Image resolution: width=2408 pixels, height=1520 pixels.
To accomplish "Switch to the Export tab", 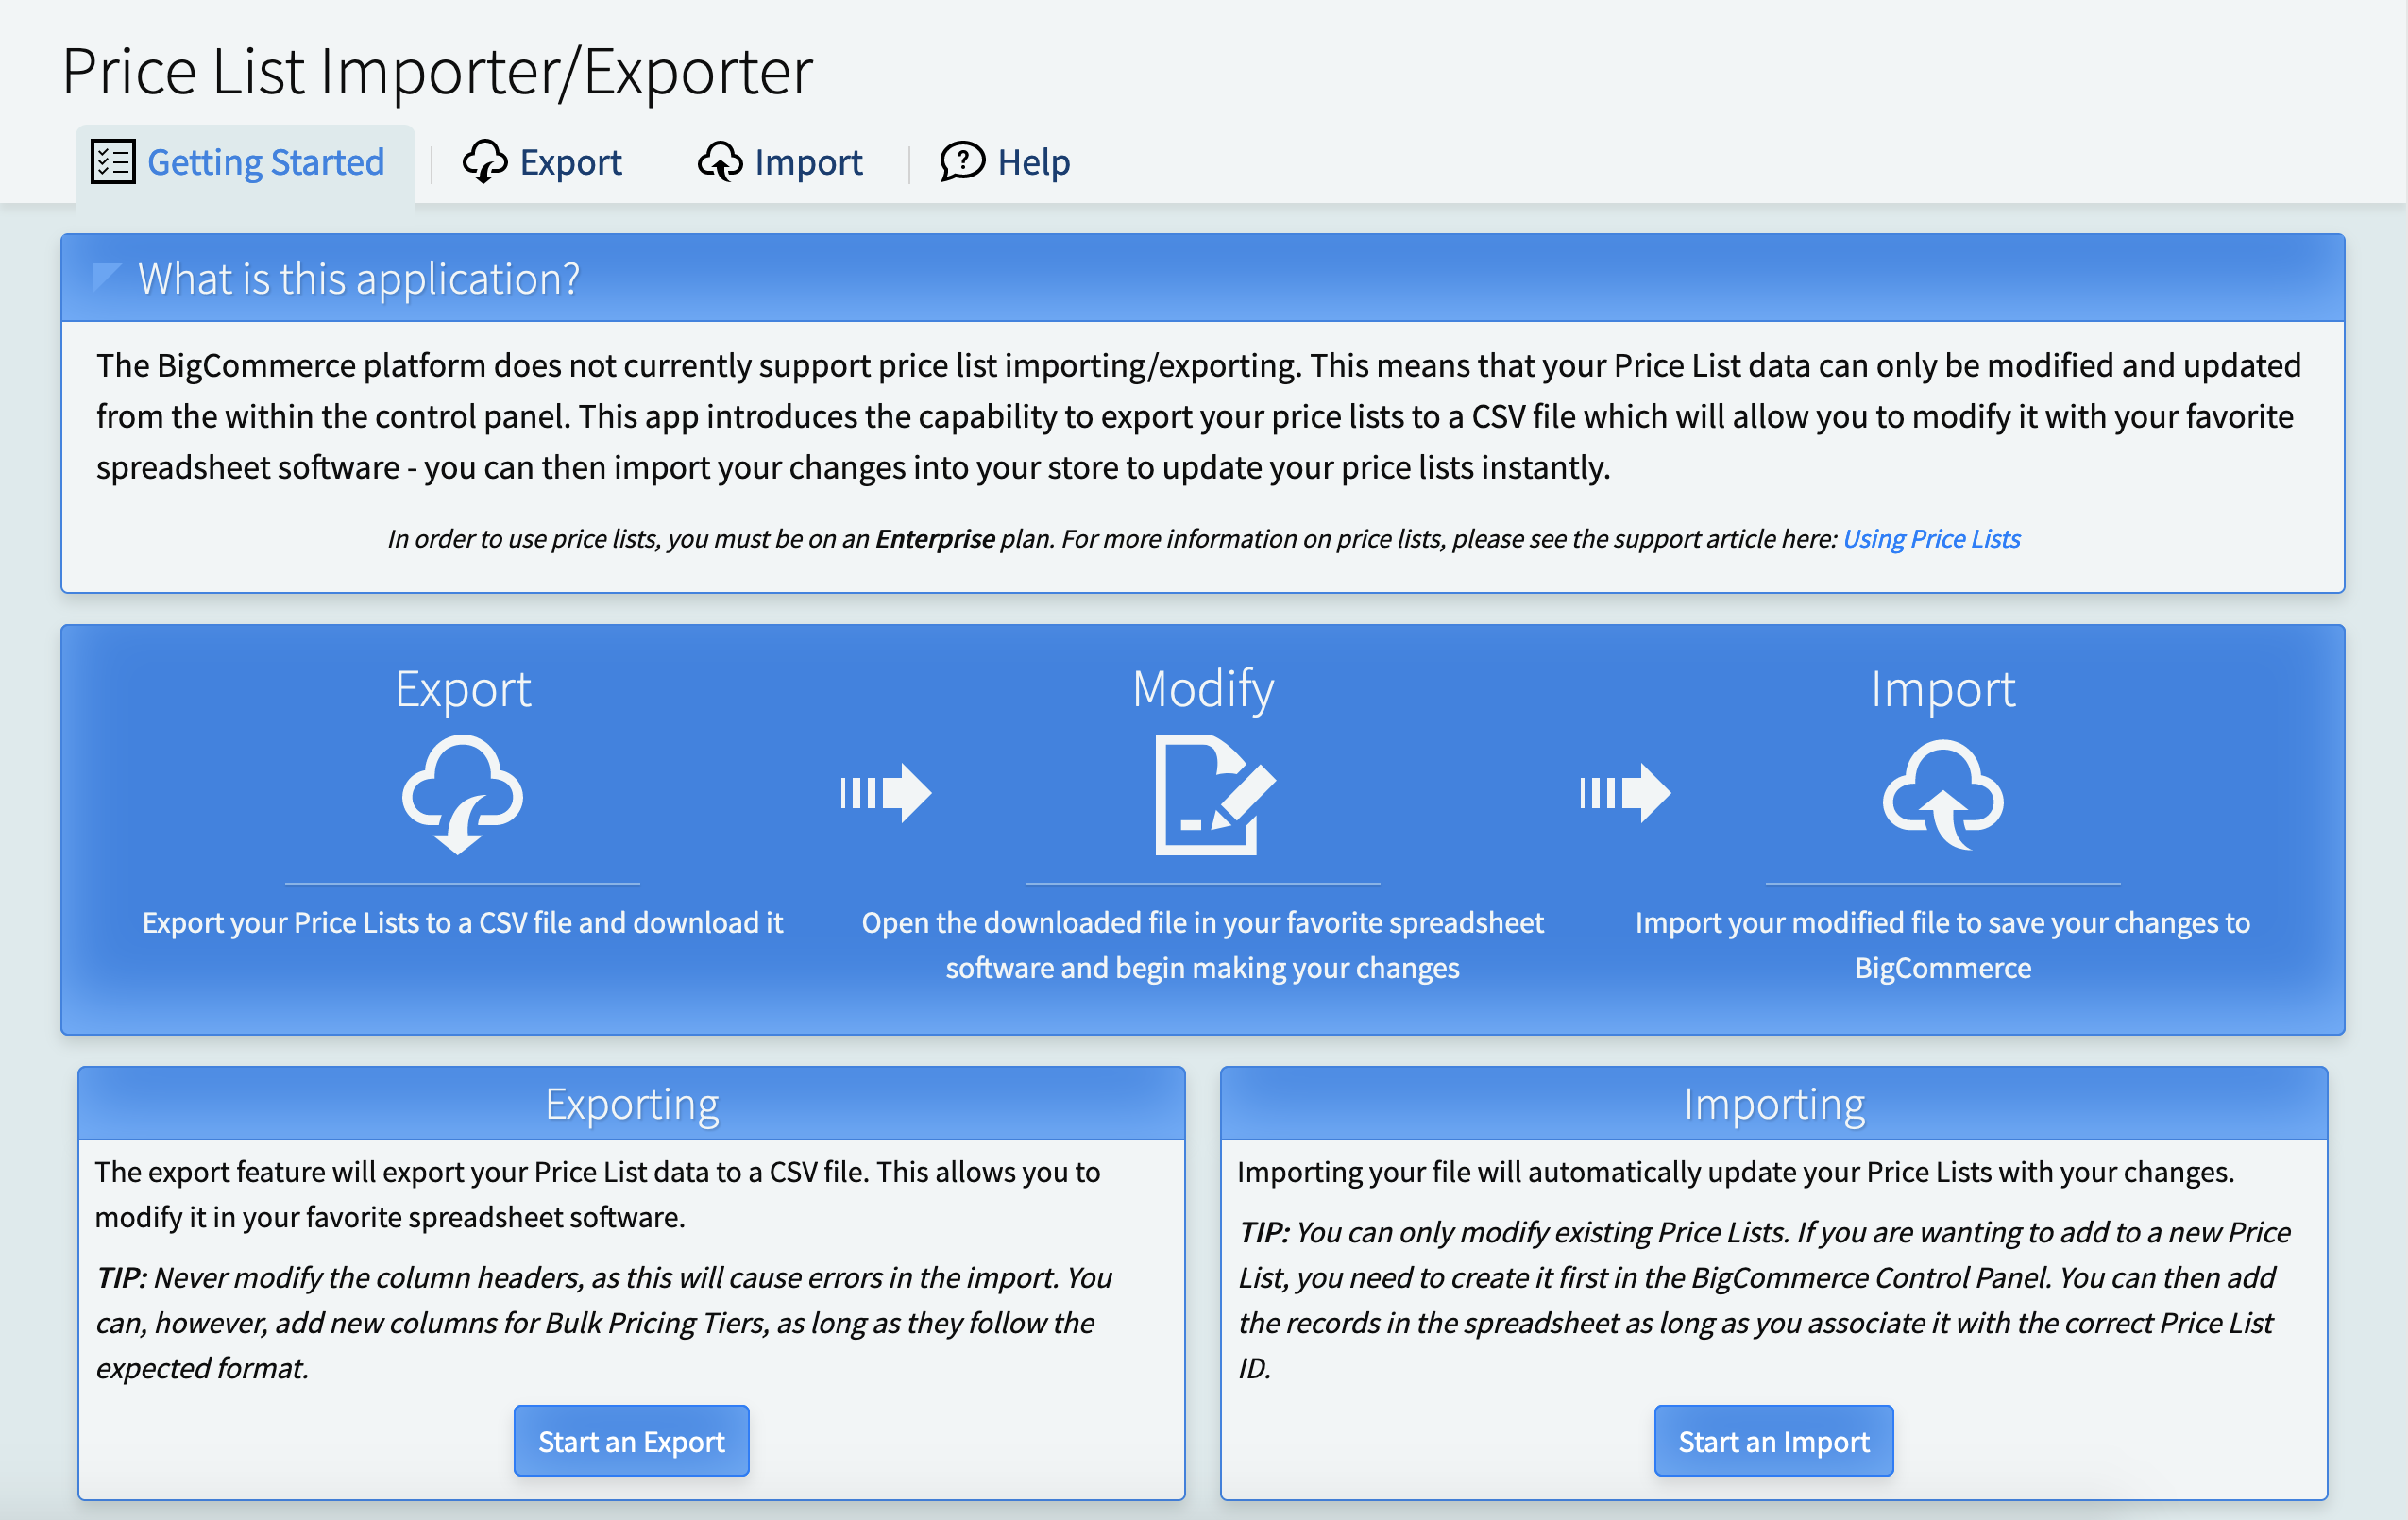I will pyautogui.click(x=542, y=162).
